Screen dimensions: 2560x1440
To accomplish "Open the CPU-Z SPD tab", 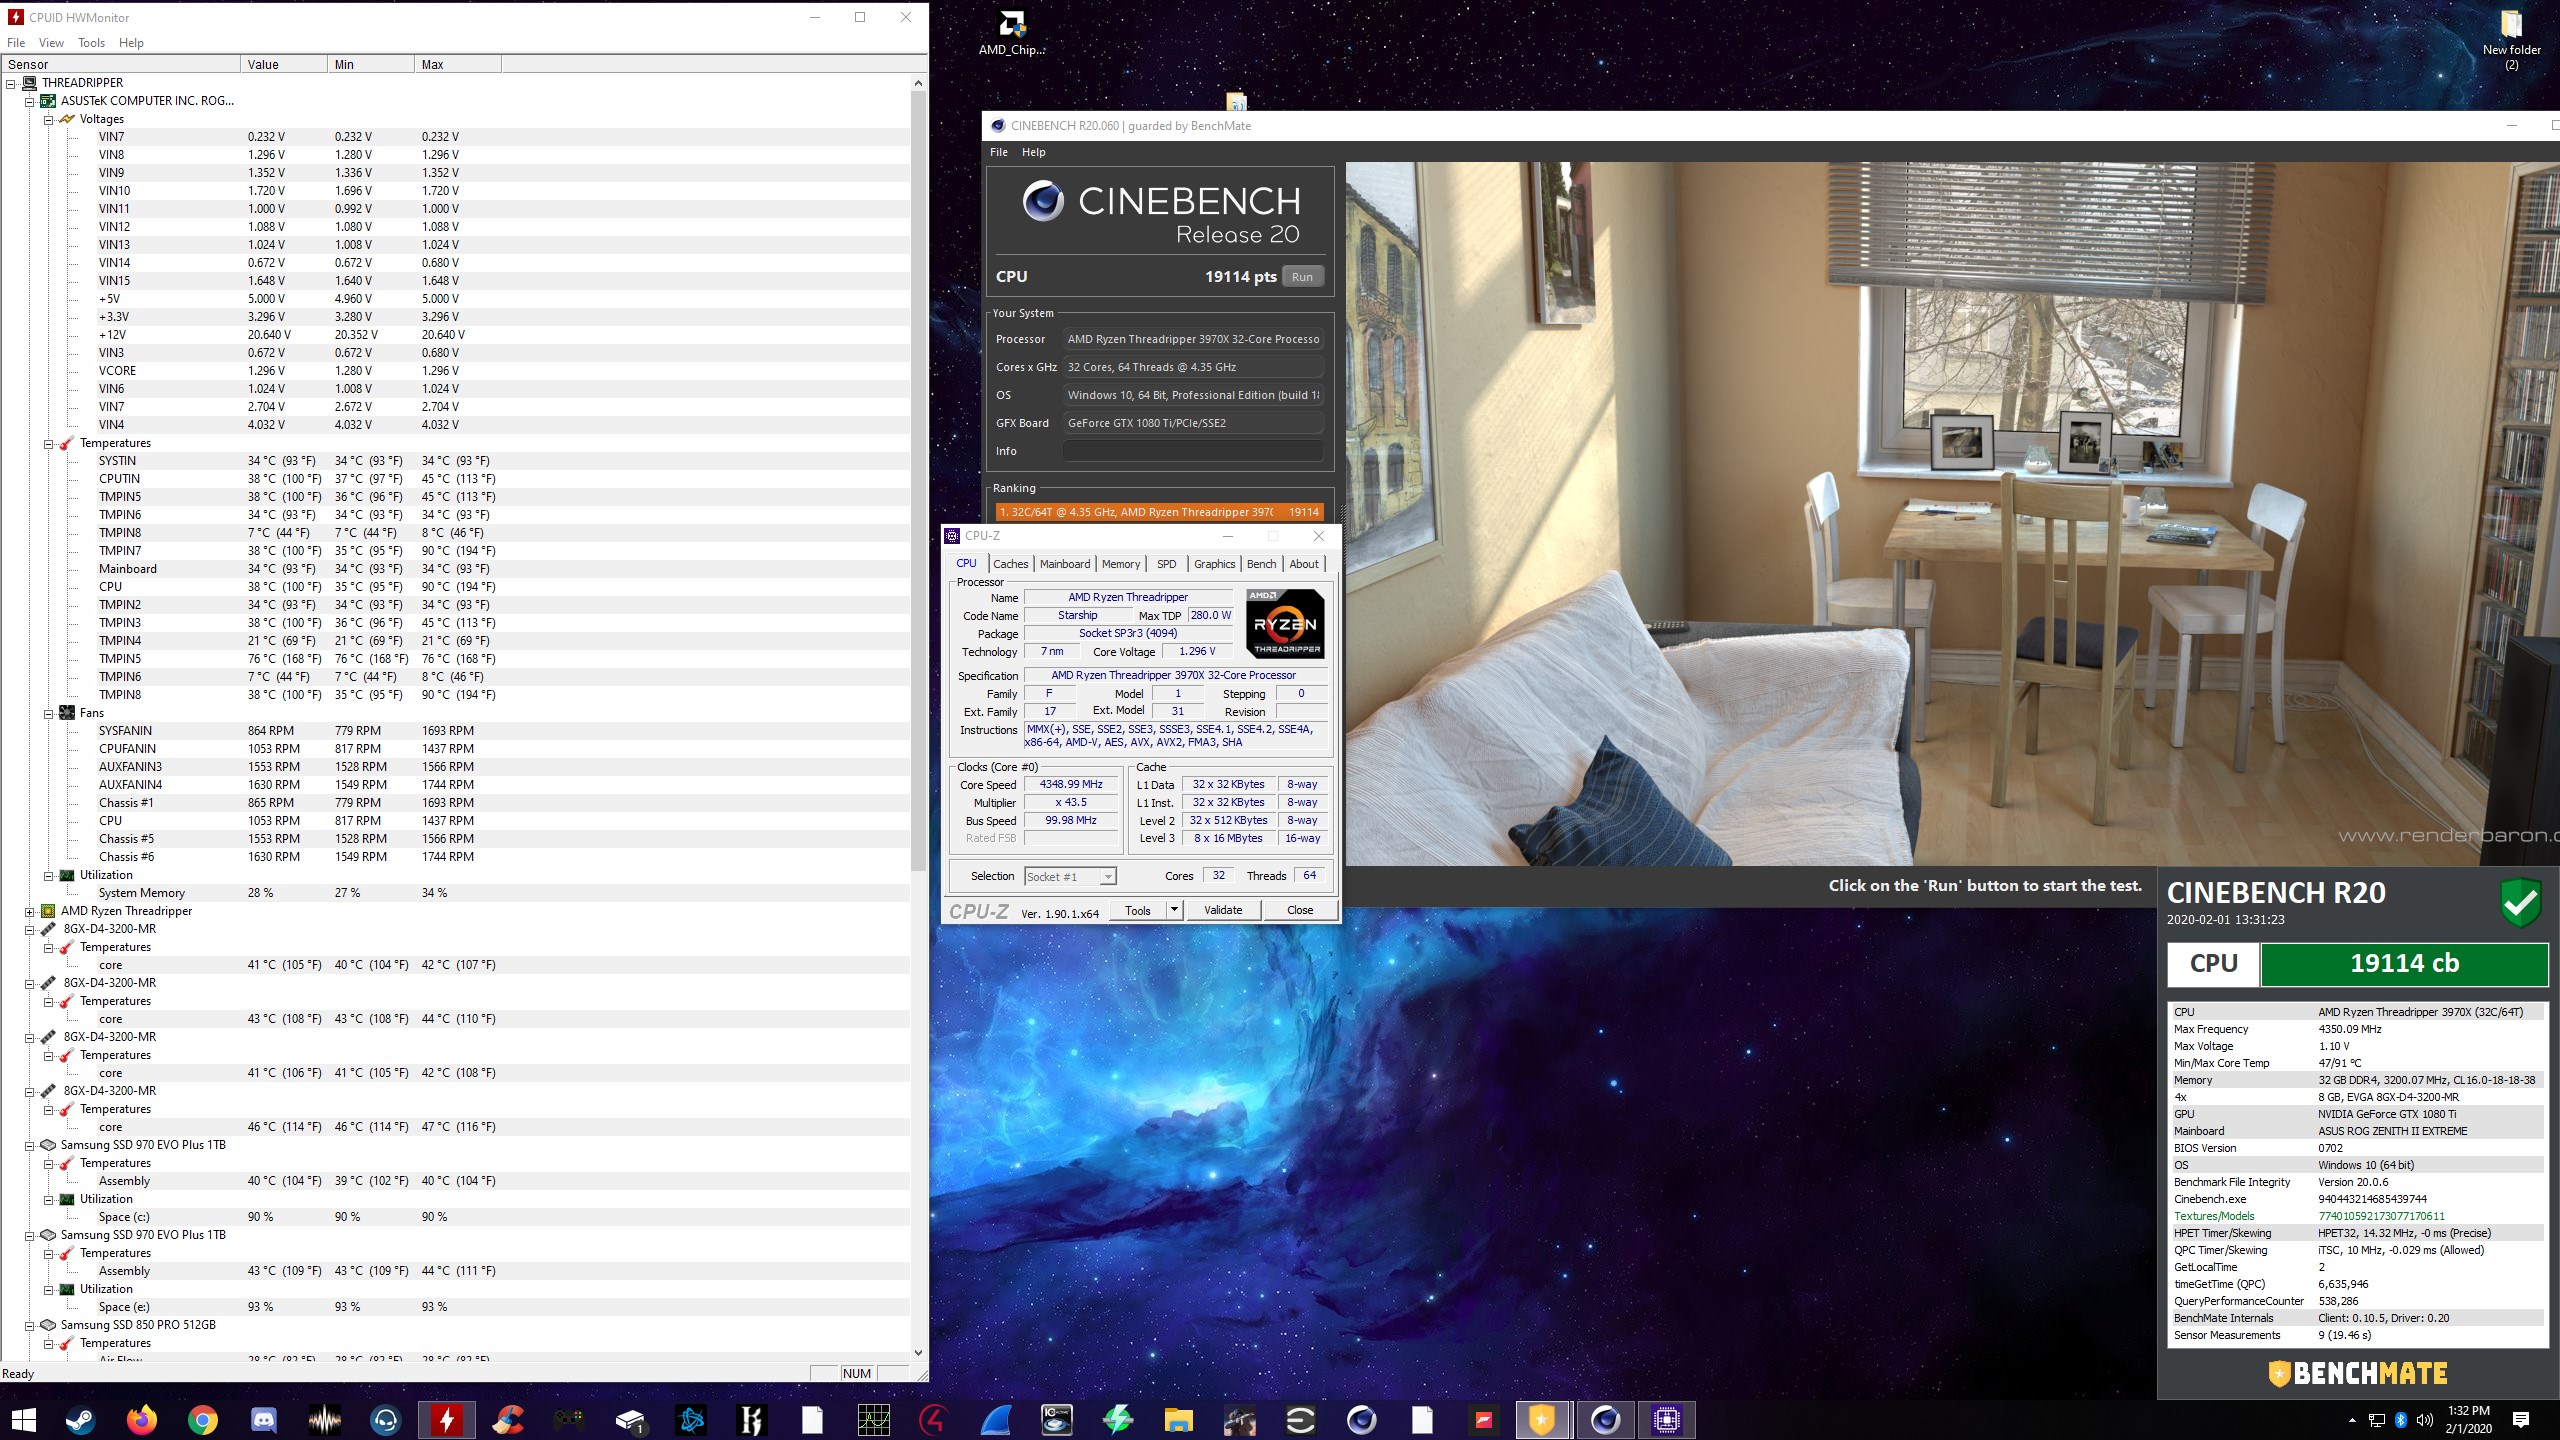I will tap(1166, 564).
